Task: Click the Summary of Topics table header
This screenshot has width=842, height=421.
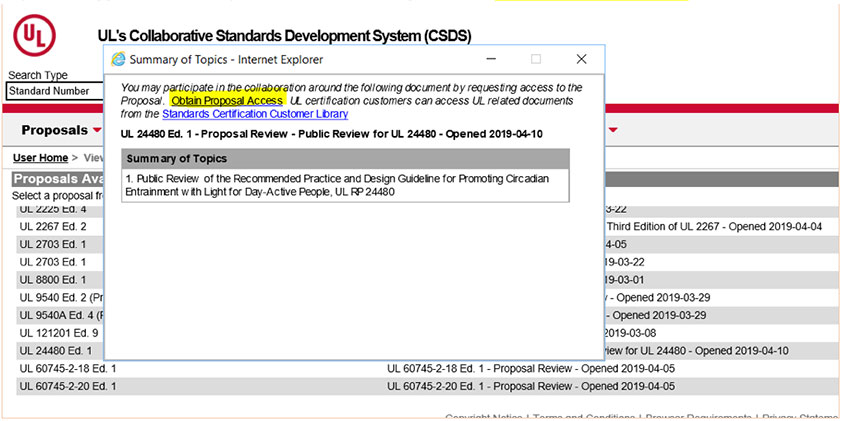Action: pos(345,158)
